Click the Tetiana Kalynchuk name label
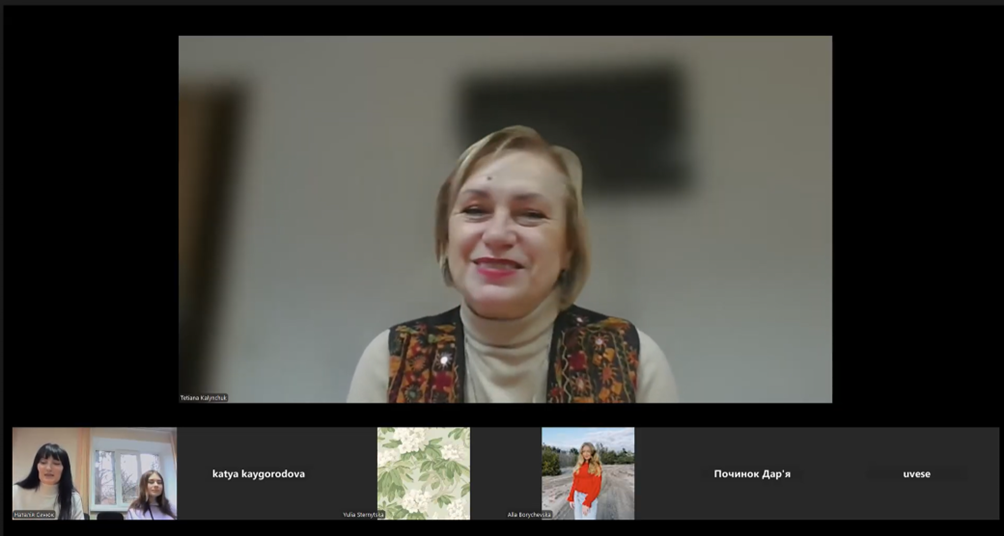This screenshot has width=1004, height=536. click(x=204, y=397)
